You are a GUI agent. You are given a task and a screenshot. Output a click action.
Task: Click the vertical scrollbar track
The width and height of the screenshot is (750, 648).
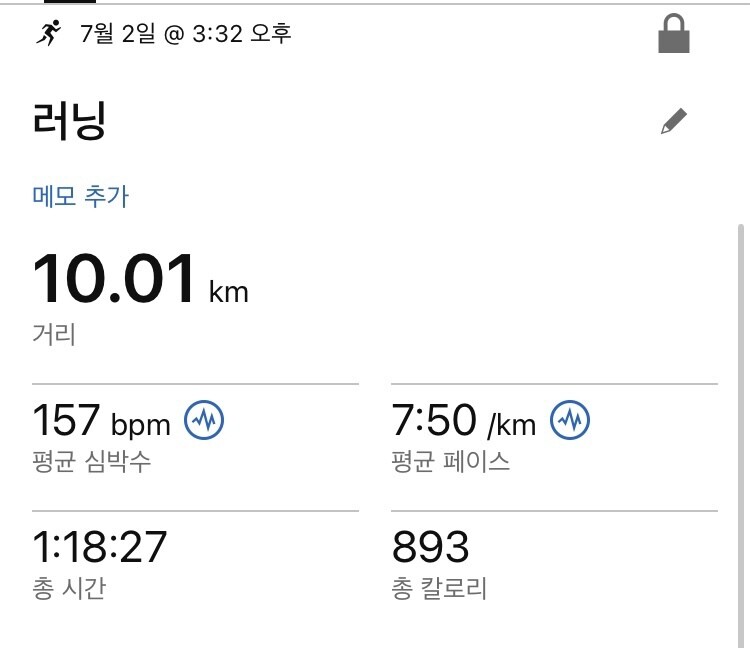[741, 435]
